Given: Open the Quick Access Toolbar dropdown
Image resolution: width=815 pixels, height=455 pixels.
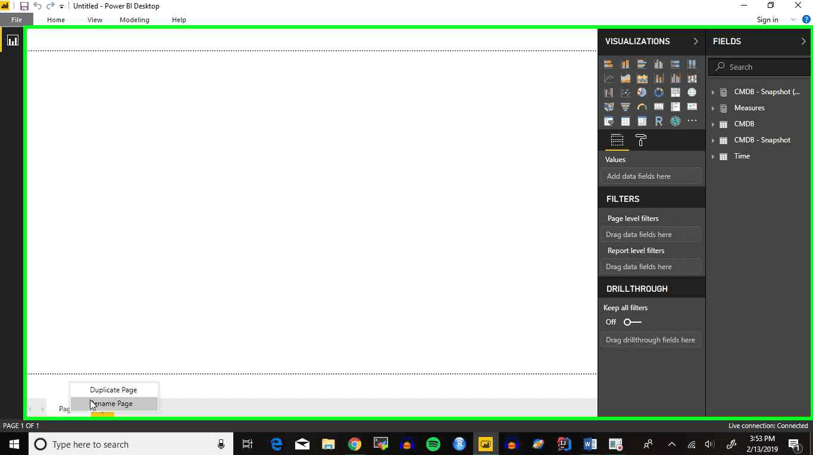Looking at the screenshot, I should click(x=61, y=6).
